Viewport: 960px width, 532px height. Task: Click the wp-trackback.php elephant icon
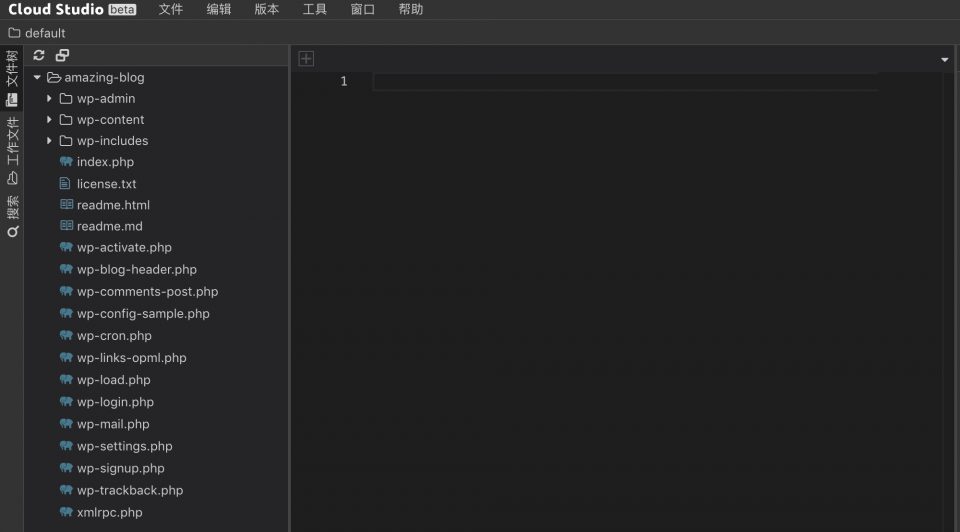click(66, 490)
